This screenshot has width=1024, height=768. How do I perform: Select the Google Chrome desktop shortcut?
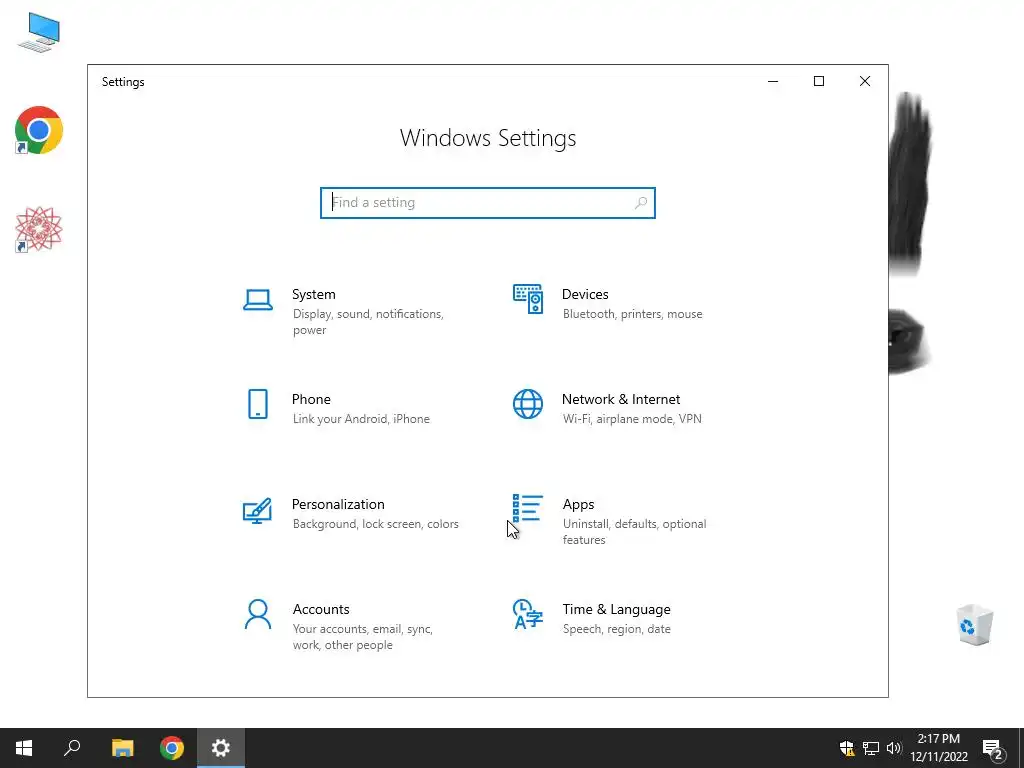pos(39,130)
